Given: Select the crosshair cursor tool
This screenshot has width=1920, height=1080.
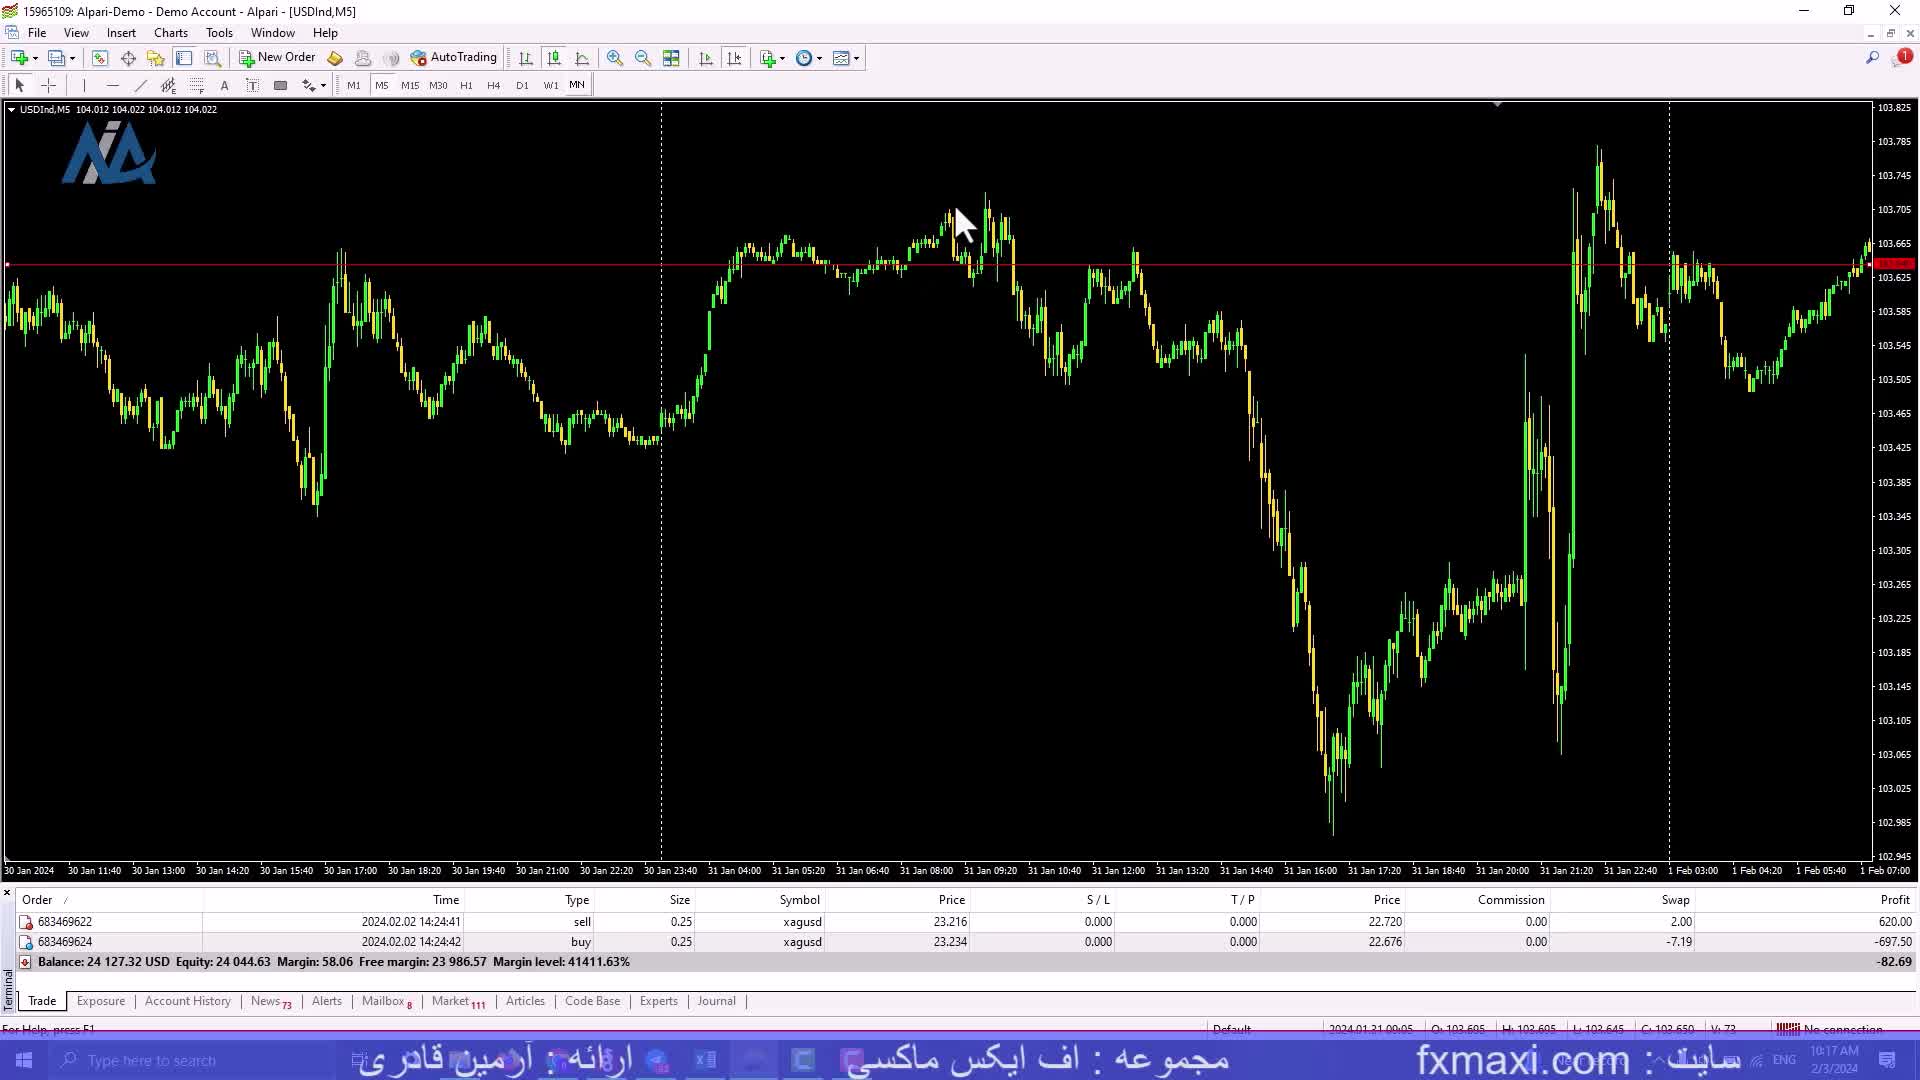Looking at the screenshot, I should tap(48, 86).
